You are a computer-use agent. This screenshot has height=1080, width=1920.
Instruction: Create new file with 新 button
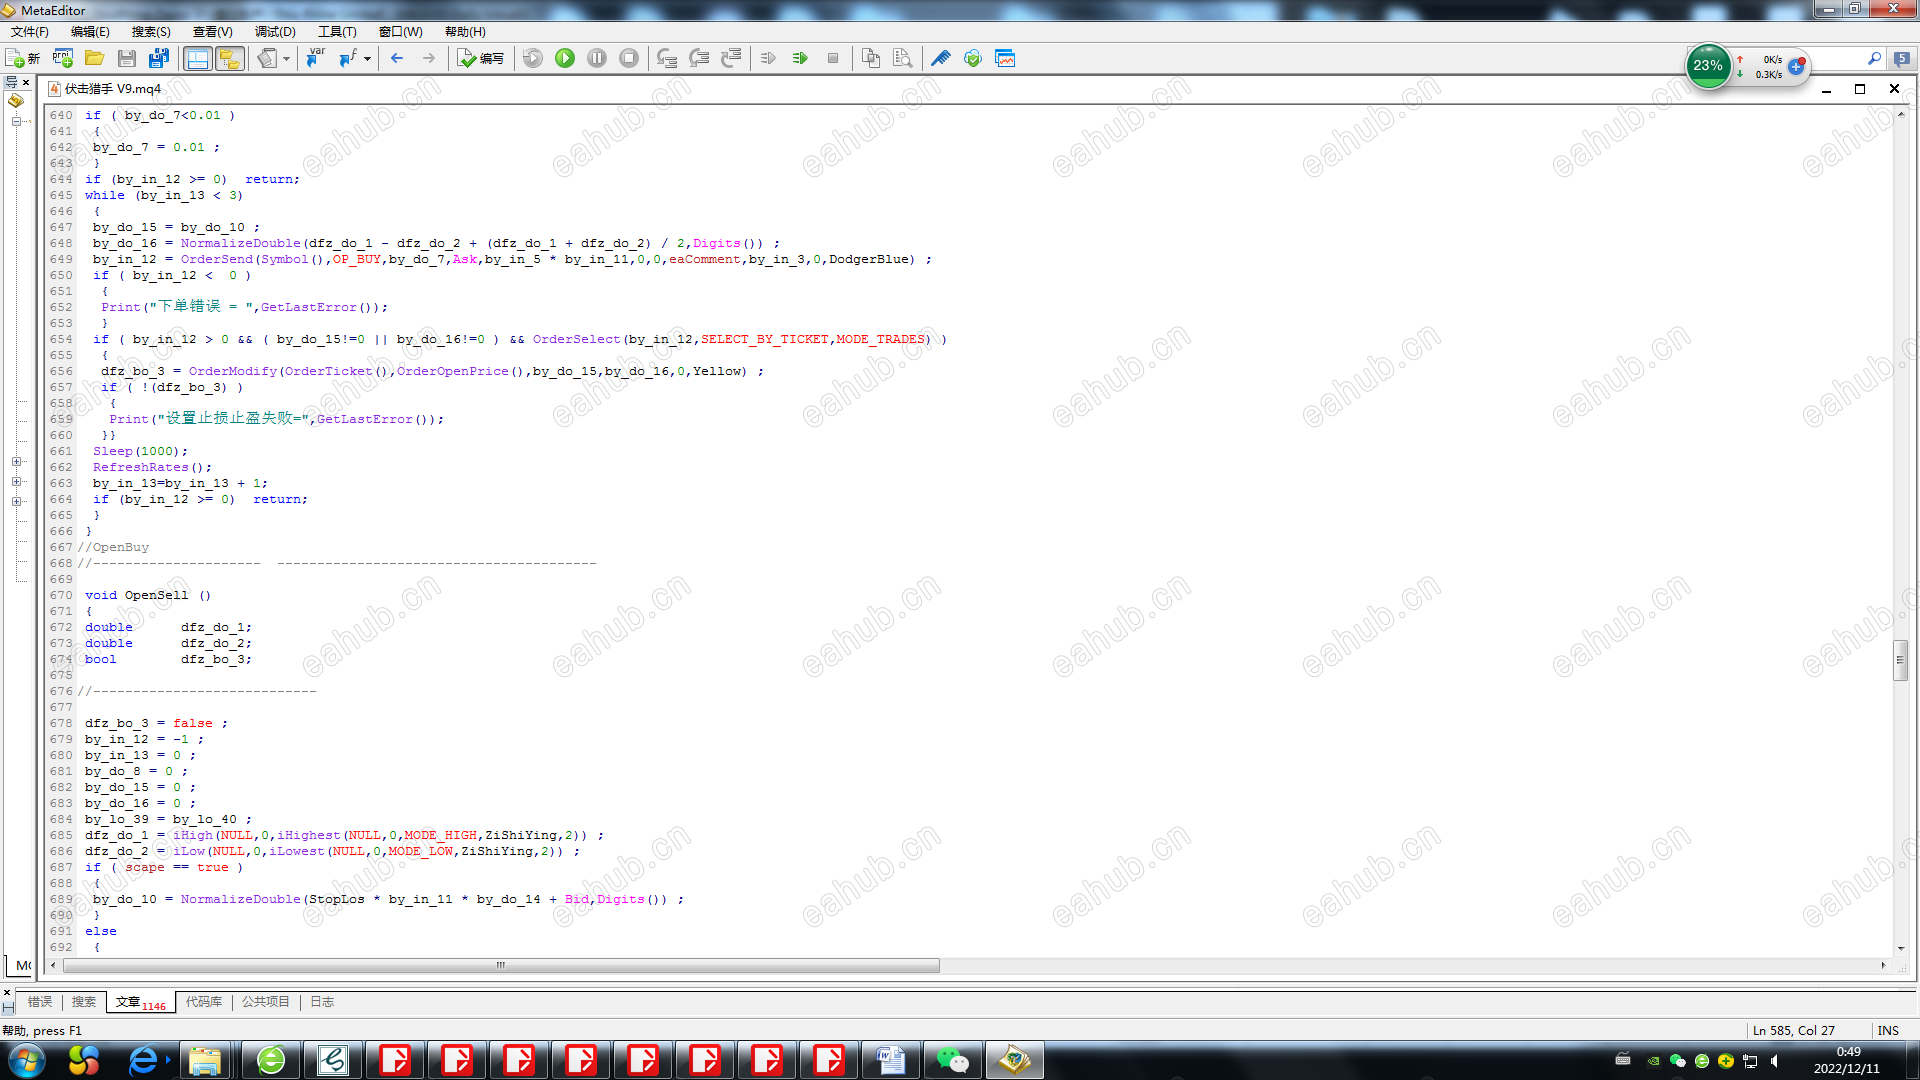(22, 58)
